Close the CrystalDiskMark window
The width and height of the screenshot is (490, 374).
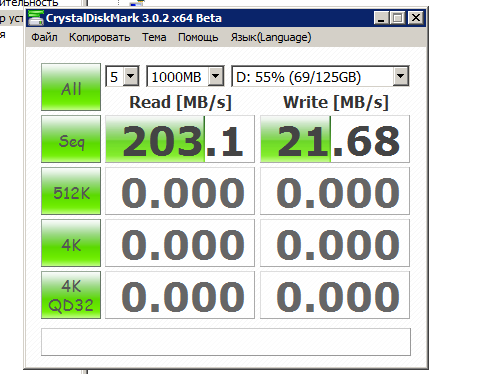click(x=416, y=18)
